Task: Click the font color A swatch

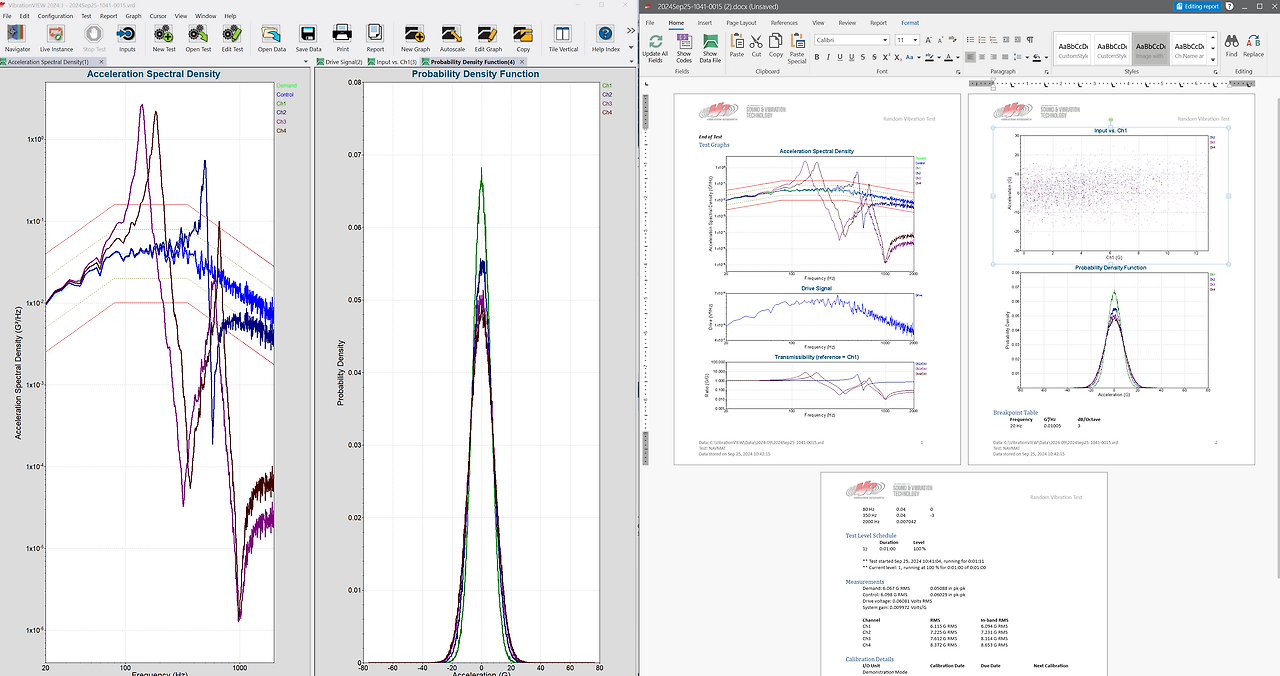Action: [x=949, y=57]
